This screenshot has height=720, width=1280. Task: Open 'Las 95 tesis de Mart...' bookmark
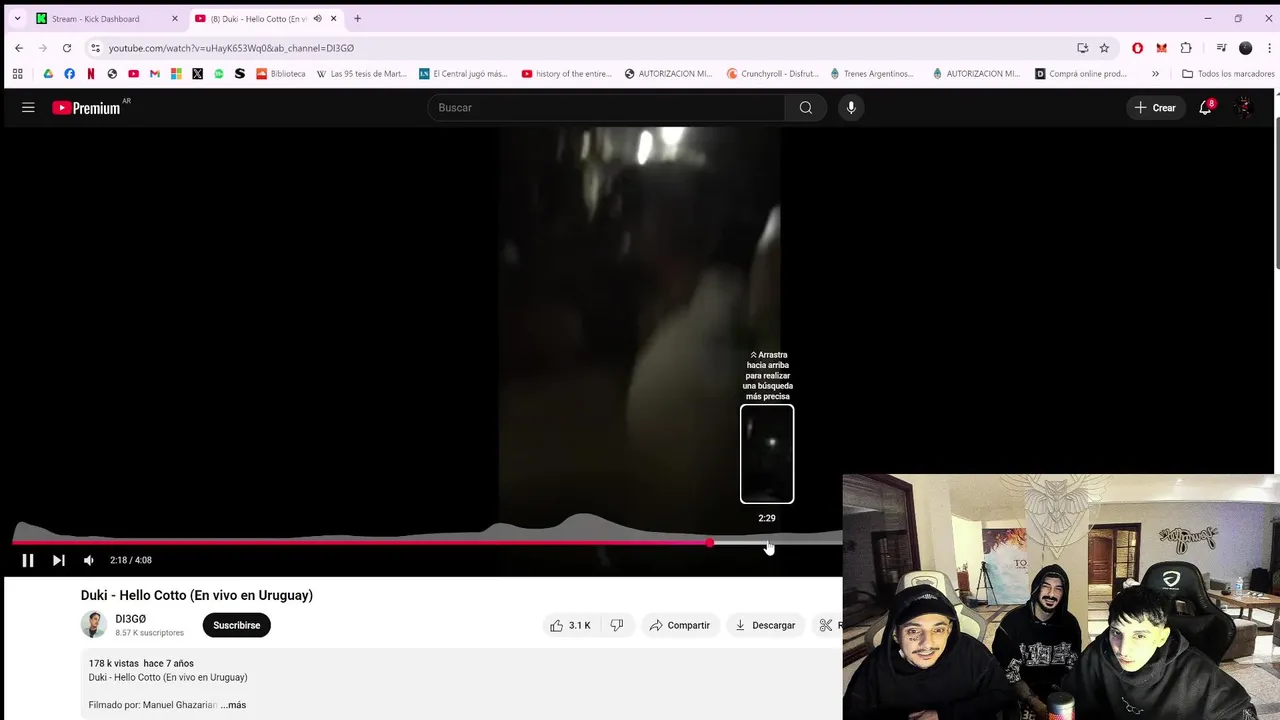(x=361, y=73)
